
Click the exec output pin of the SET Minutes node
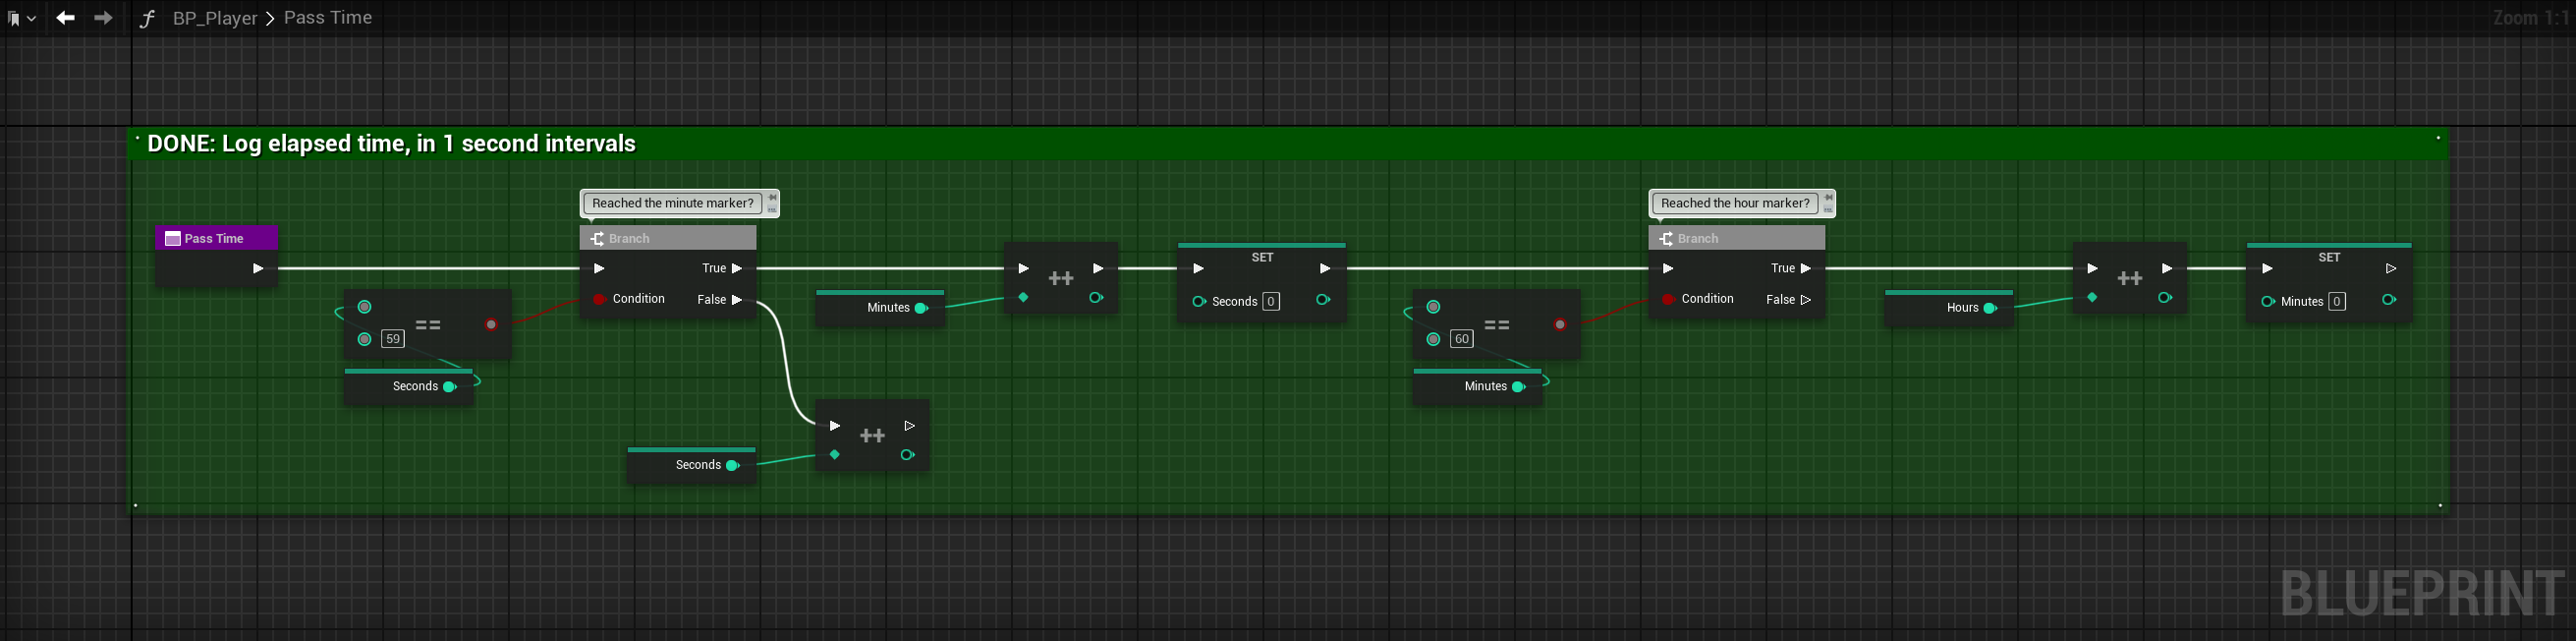click(x=2391, y=268)
